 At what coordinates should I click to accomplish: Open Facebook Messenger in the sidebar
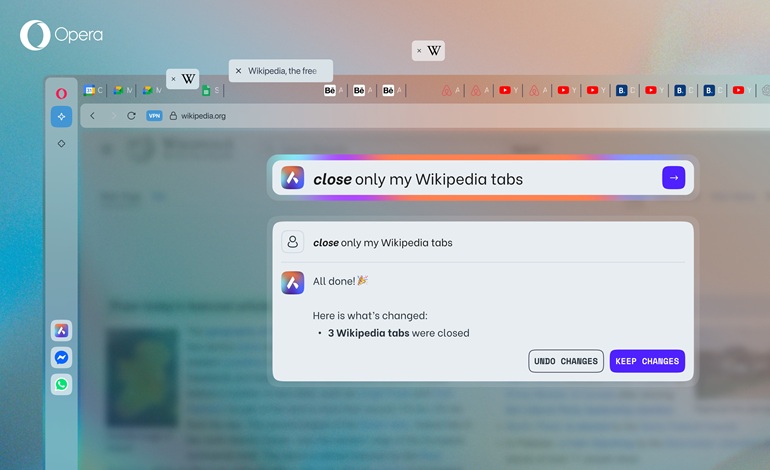point(61,358)
